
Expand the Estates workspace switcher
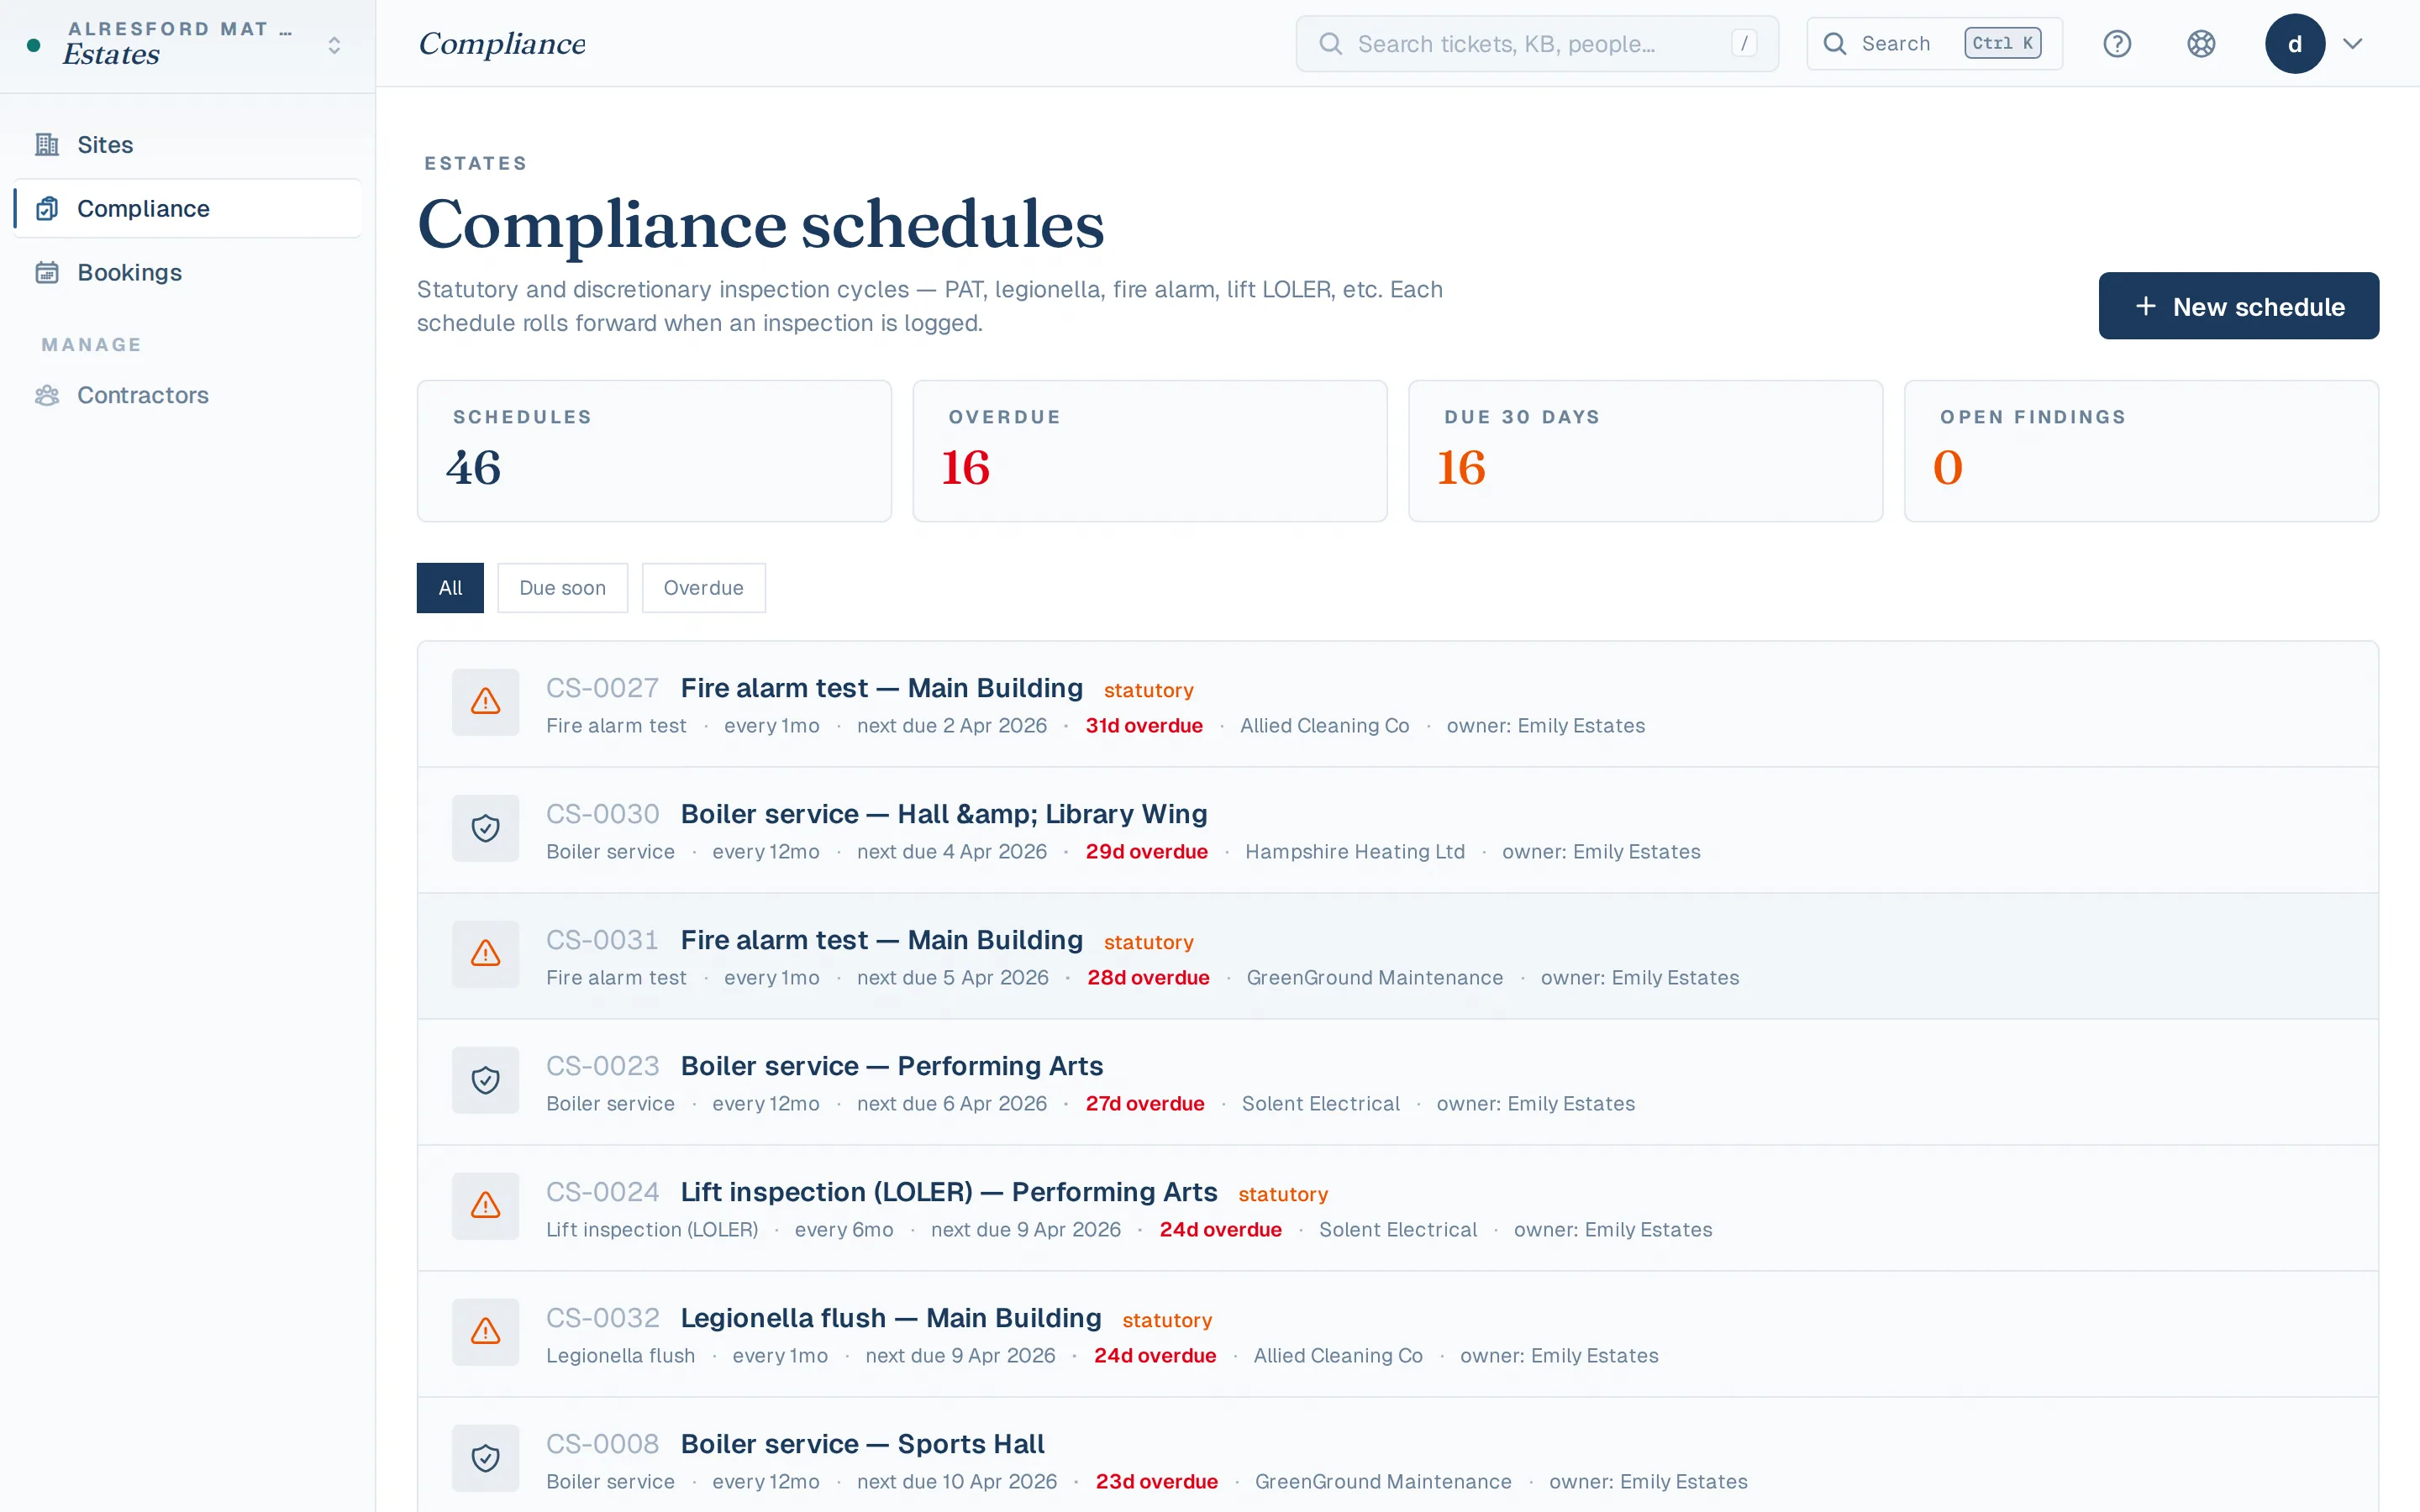(335, 45)
